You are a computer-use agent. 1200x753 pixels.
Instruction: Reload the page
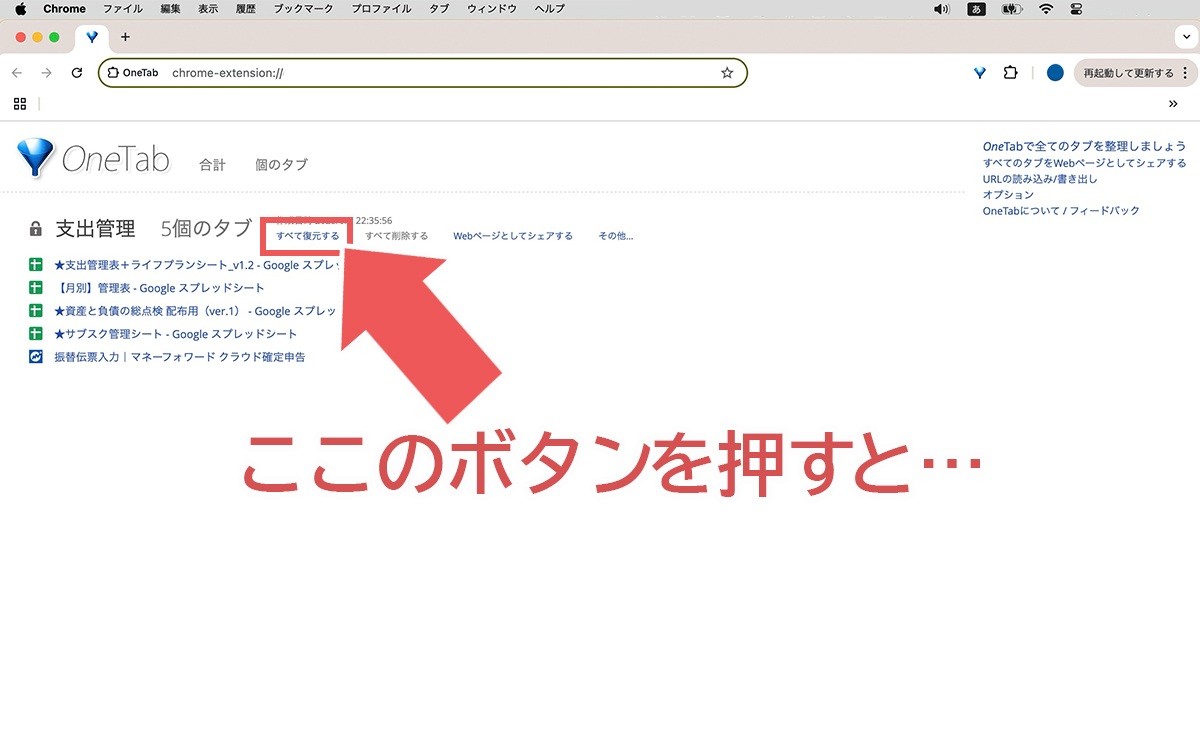pos(76,73)
